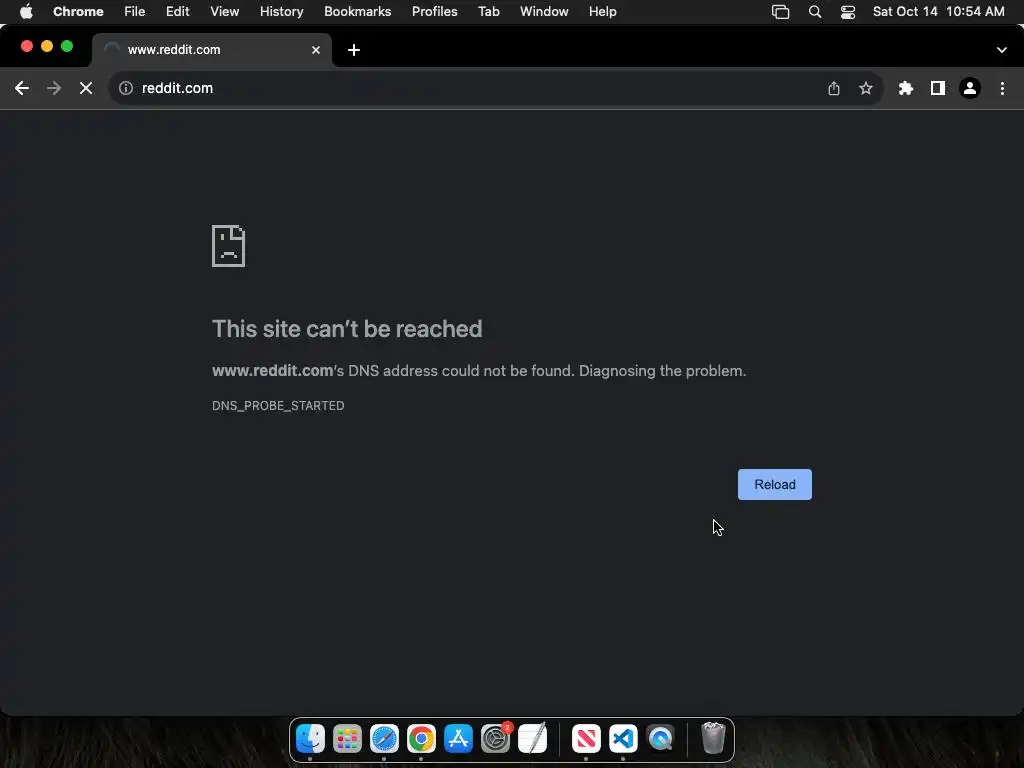This screenshot has height=768, width=1024.
Task: Click the browser Back arrow
Action: [22, 88]
